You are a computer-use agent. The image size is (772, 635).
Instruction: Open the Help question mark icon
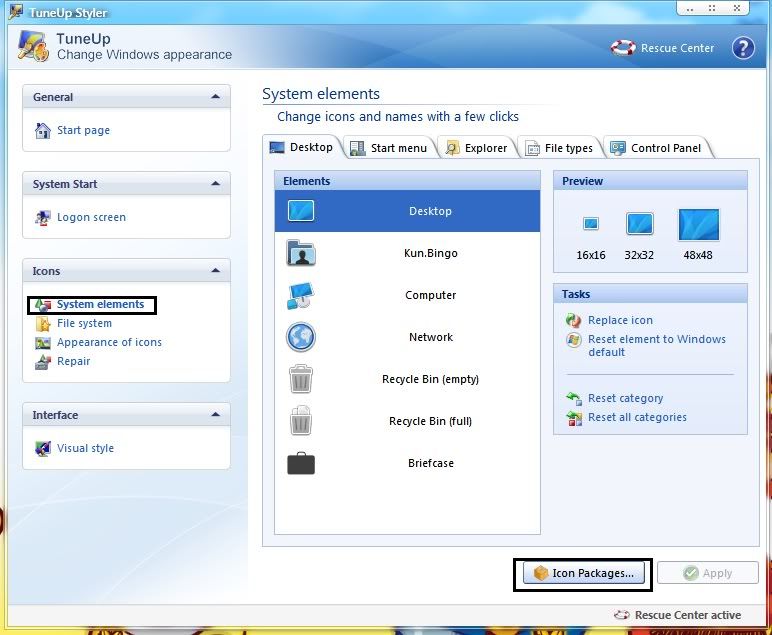(742, 48)
